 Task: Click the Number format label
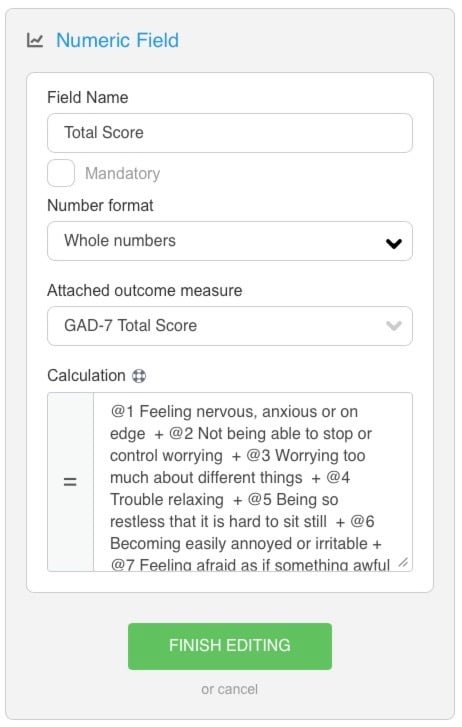pyautogui.click(x=100, y=205)
